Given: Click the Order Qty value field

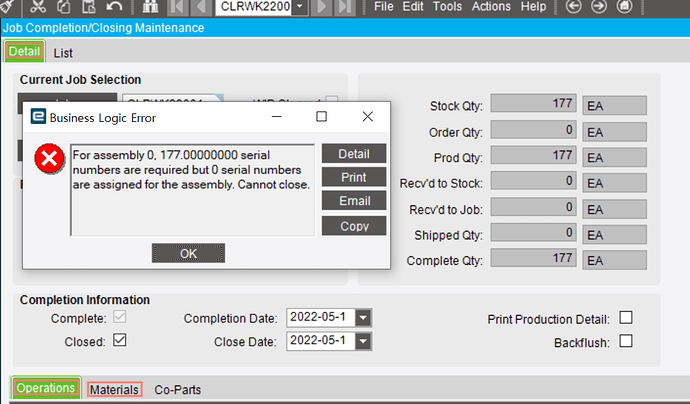Looking at the screenshot, I should (533, 130).
